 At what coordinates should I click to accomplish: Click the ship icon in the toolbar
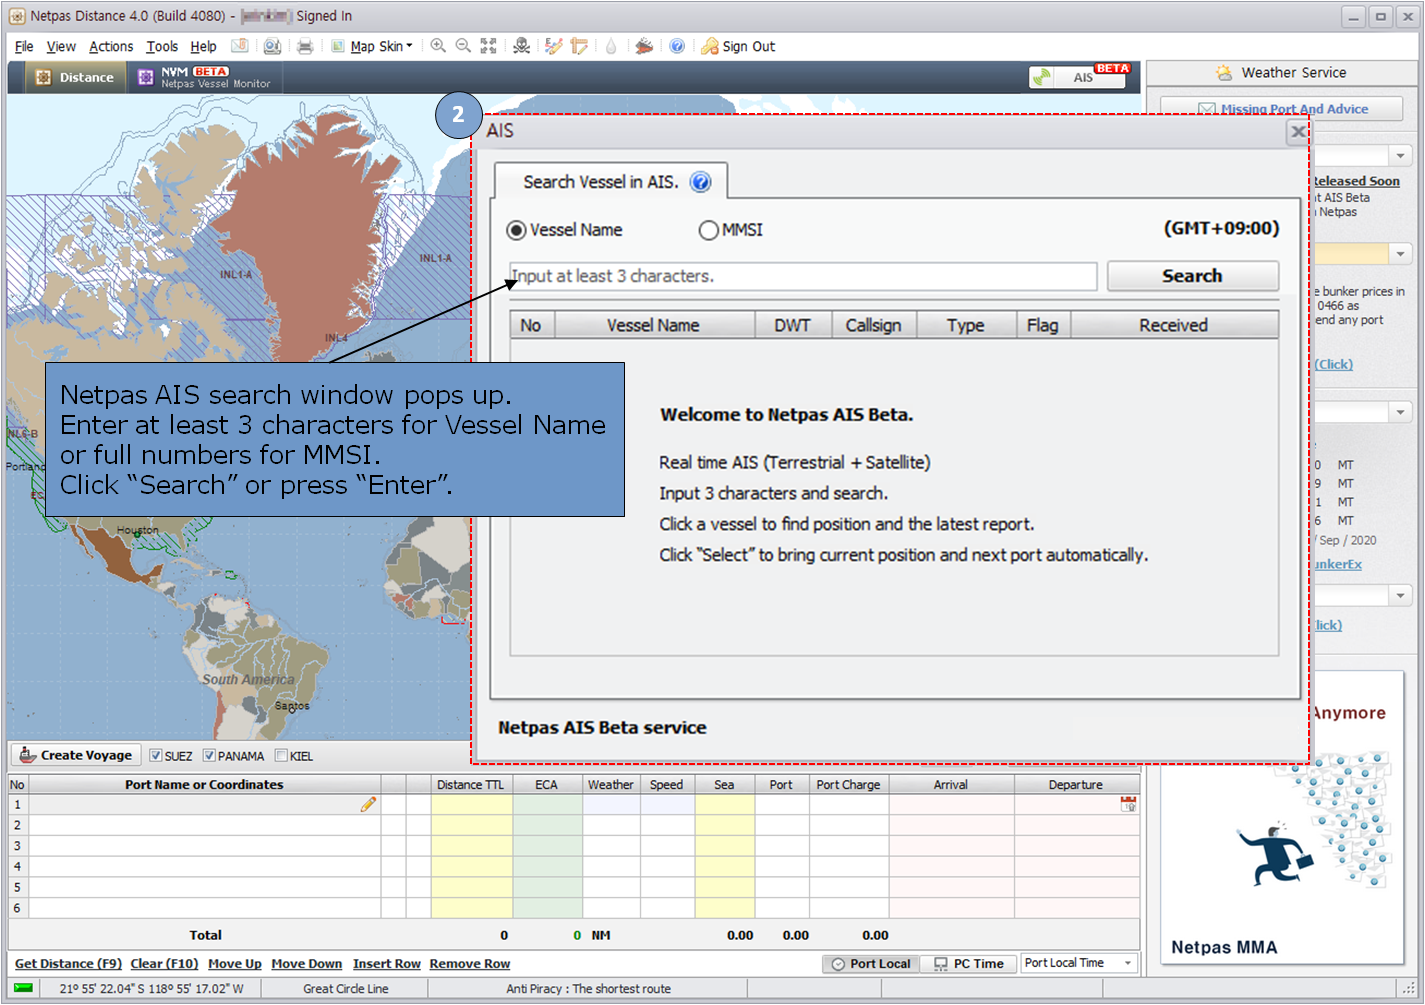[644, 46]
